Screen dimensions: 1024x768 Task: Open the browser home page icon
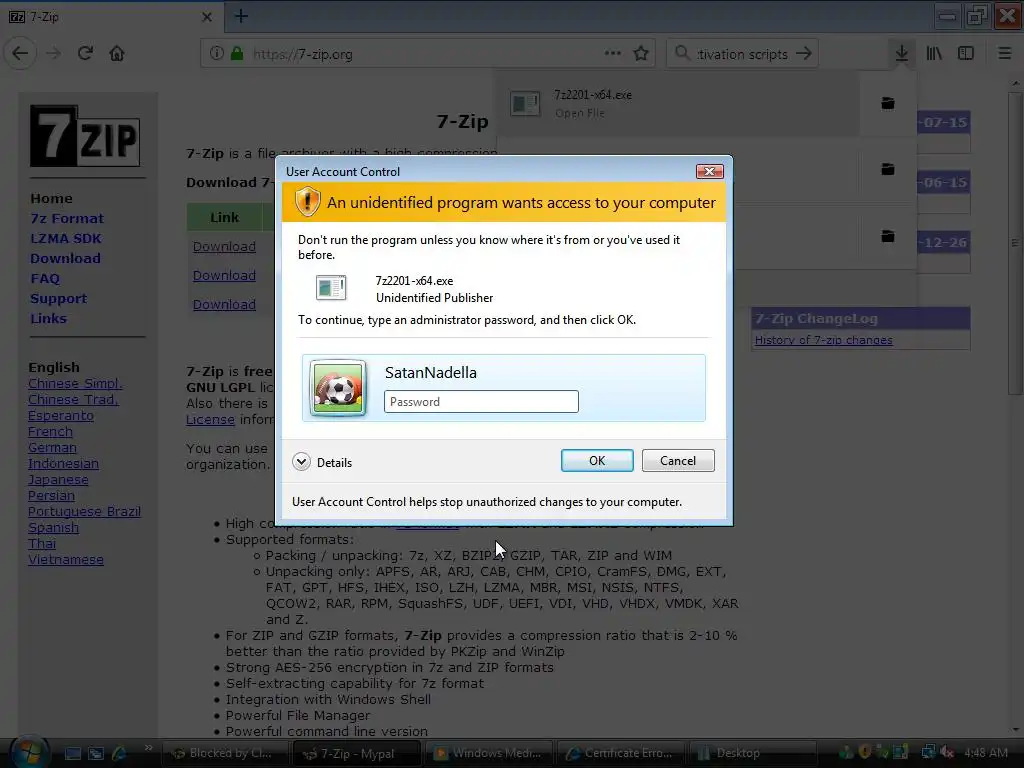117,54
